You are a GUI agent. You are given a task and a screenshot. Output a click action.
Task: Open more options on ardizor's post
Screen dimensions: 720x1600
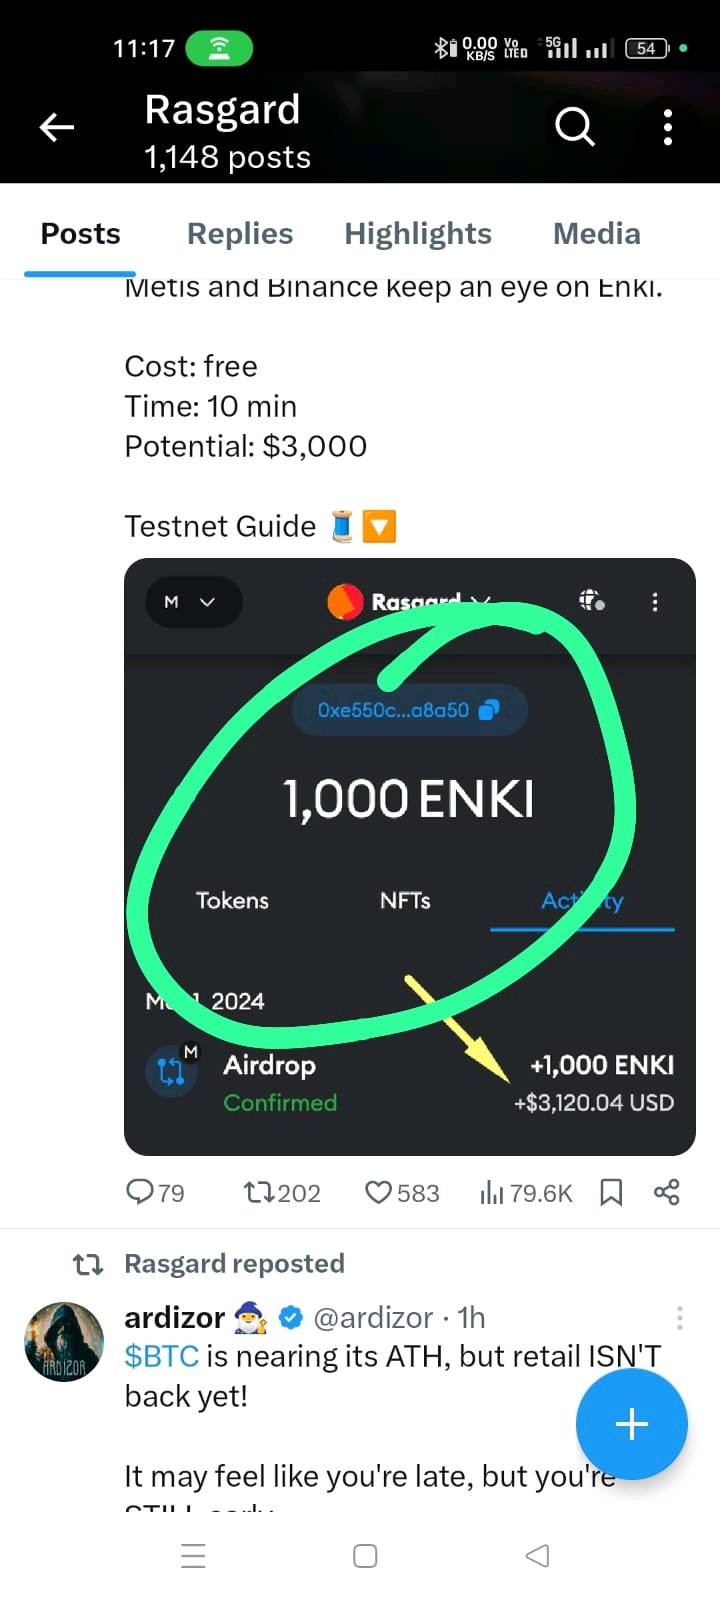(680, 1318)
